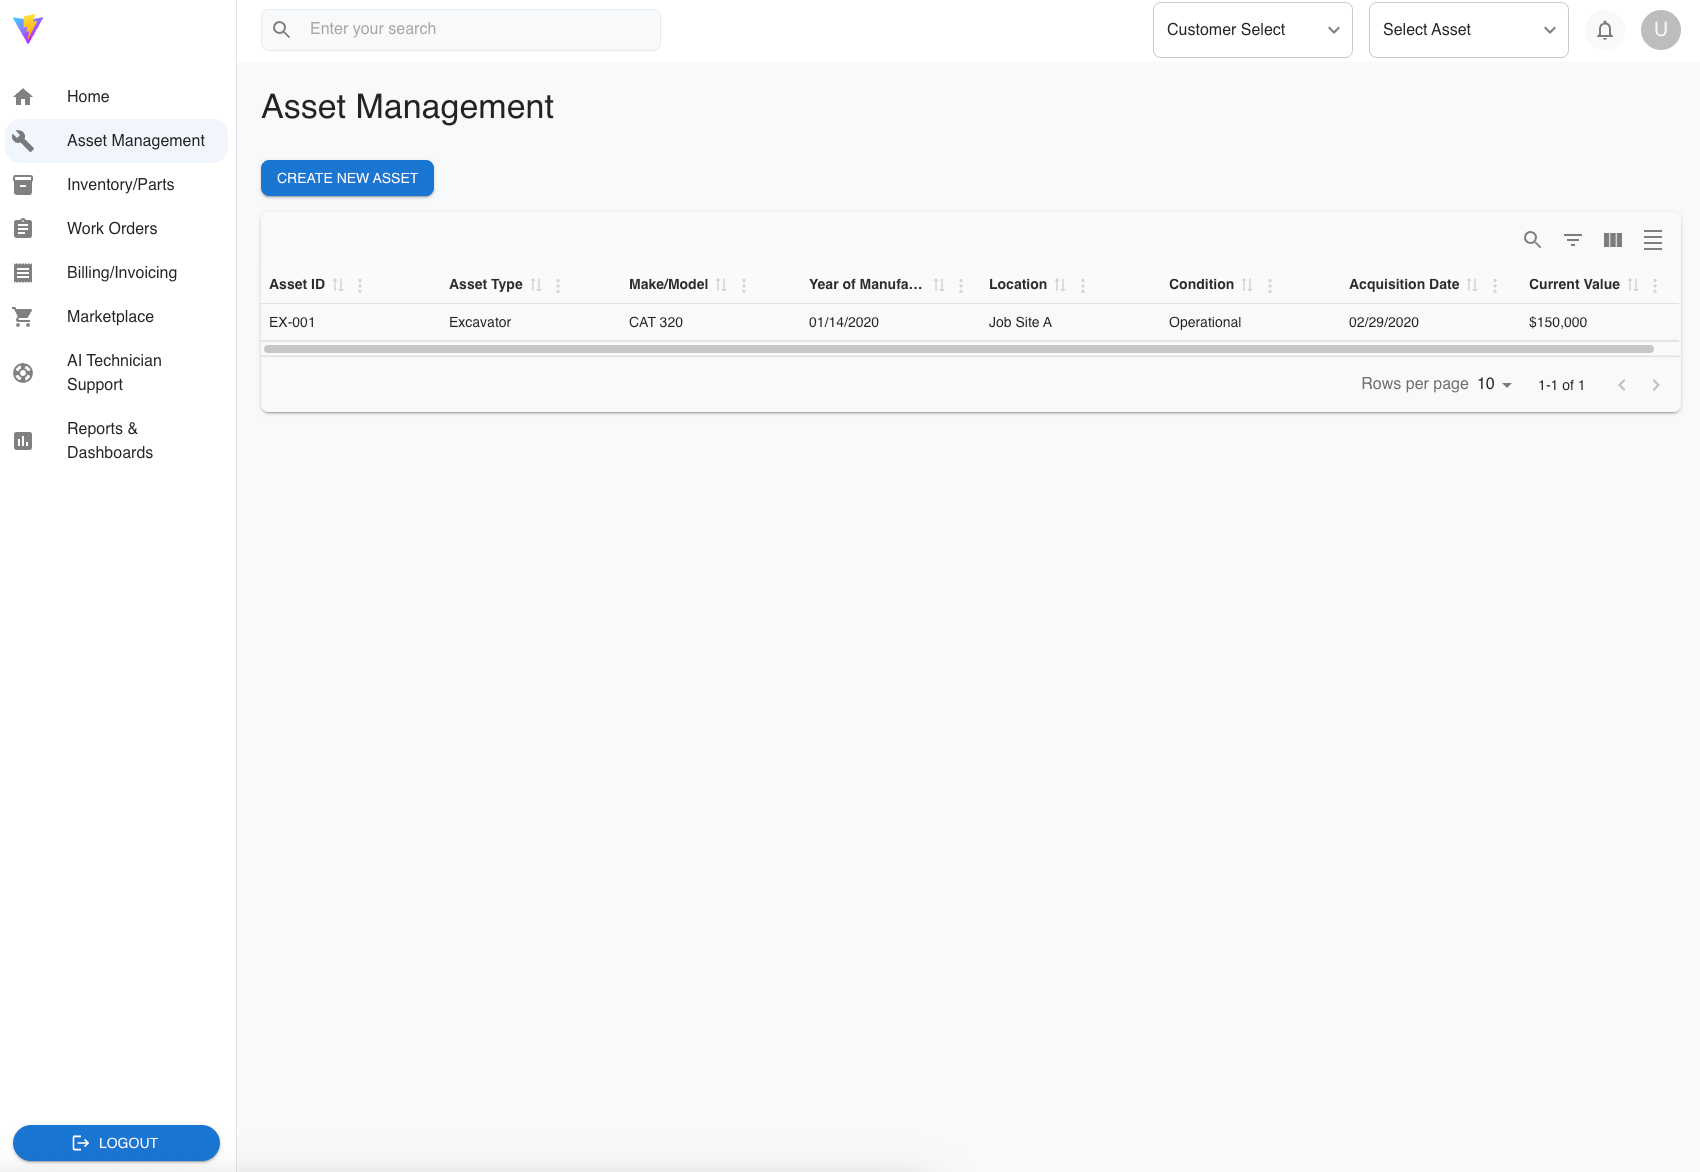The height and width of the screenshot is (1172, 1700).
Task: Click the table search magnifier icon
Action: click(x=1533, y=240)
